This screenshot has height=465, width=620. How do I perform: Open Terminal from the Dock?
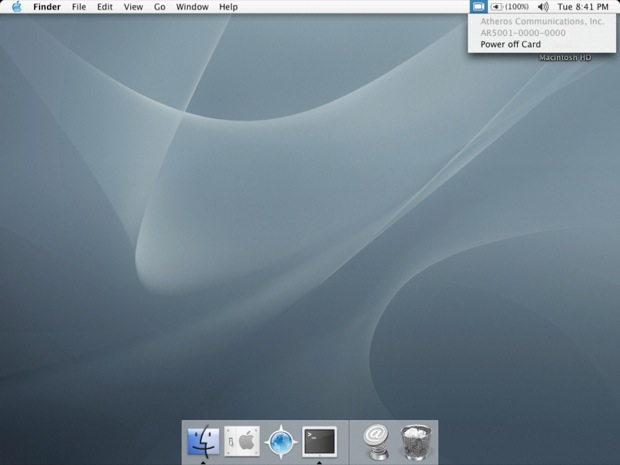pyautogui.click(x=319, y=441)
